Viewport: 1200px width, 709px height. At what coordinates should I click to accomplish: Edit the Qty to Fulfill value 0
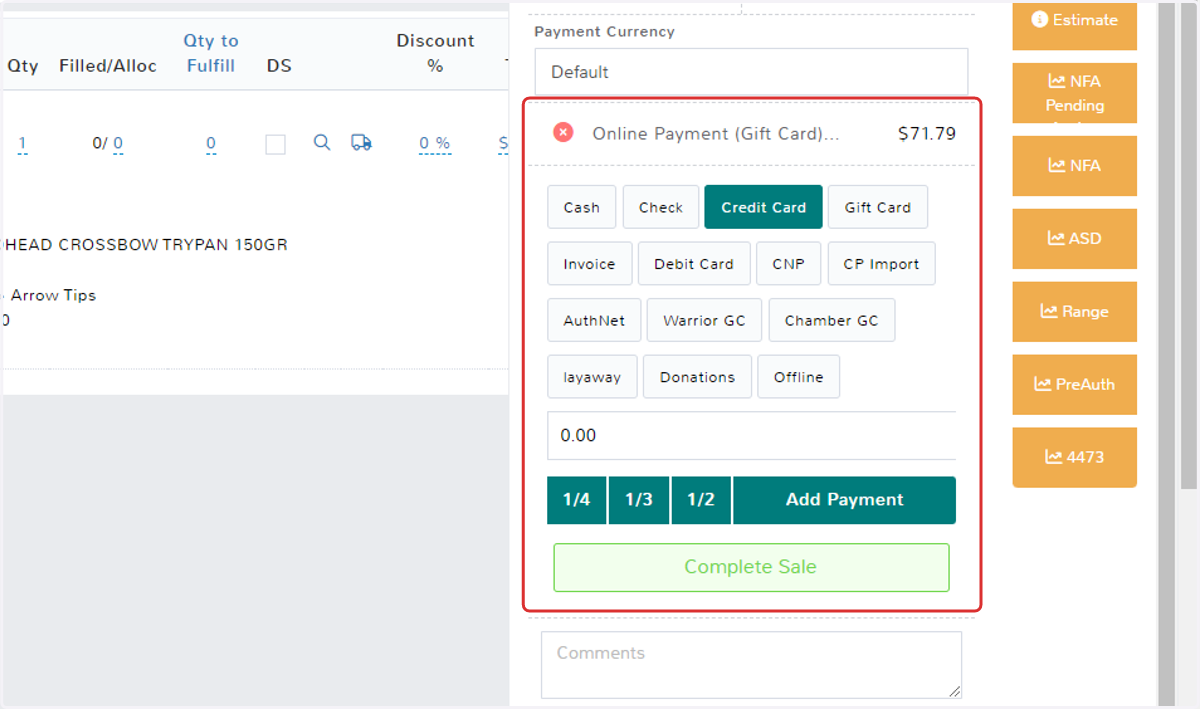pos(211,144)
